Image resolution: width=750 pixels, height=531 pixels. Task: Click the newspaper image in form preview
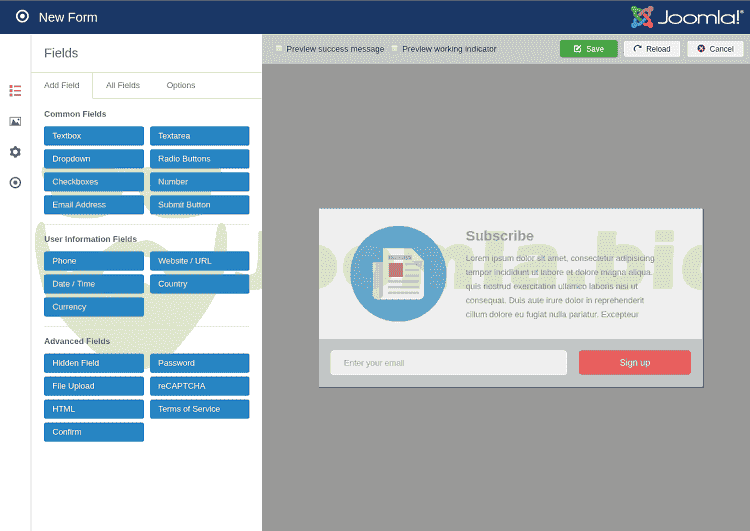[398, 274]
